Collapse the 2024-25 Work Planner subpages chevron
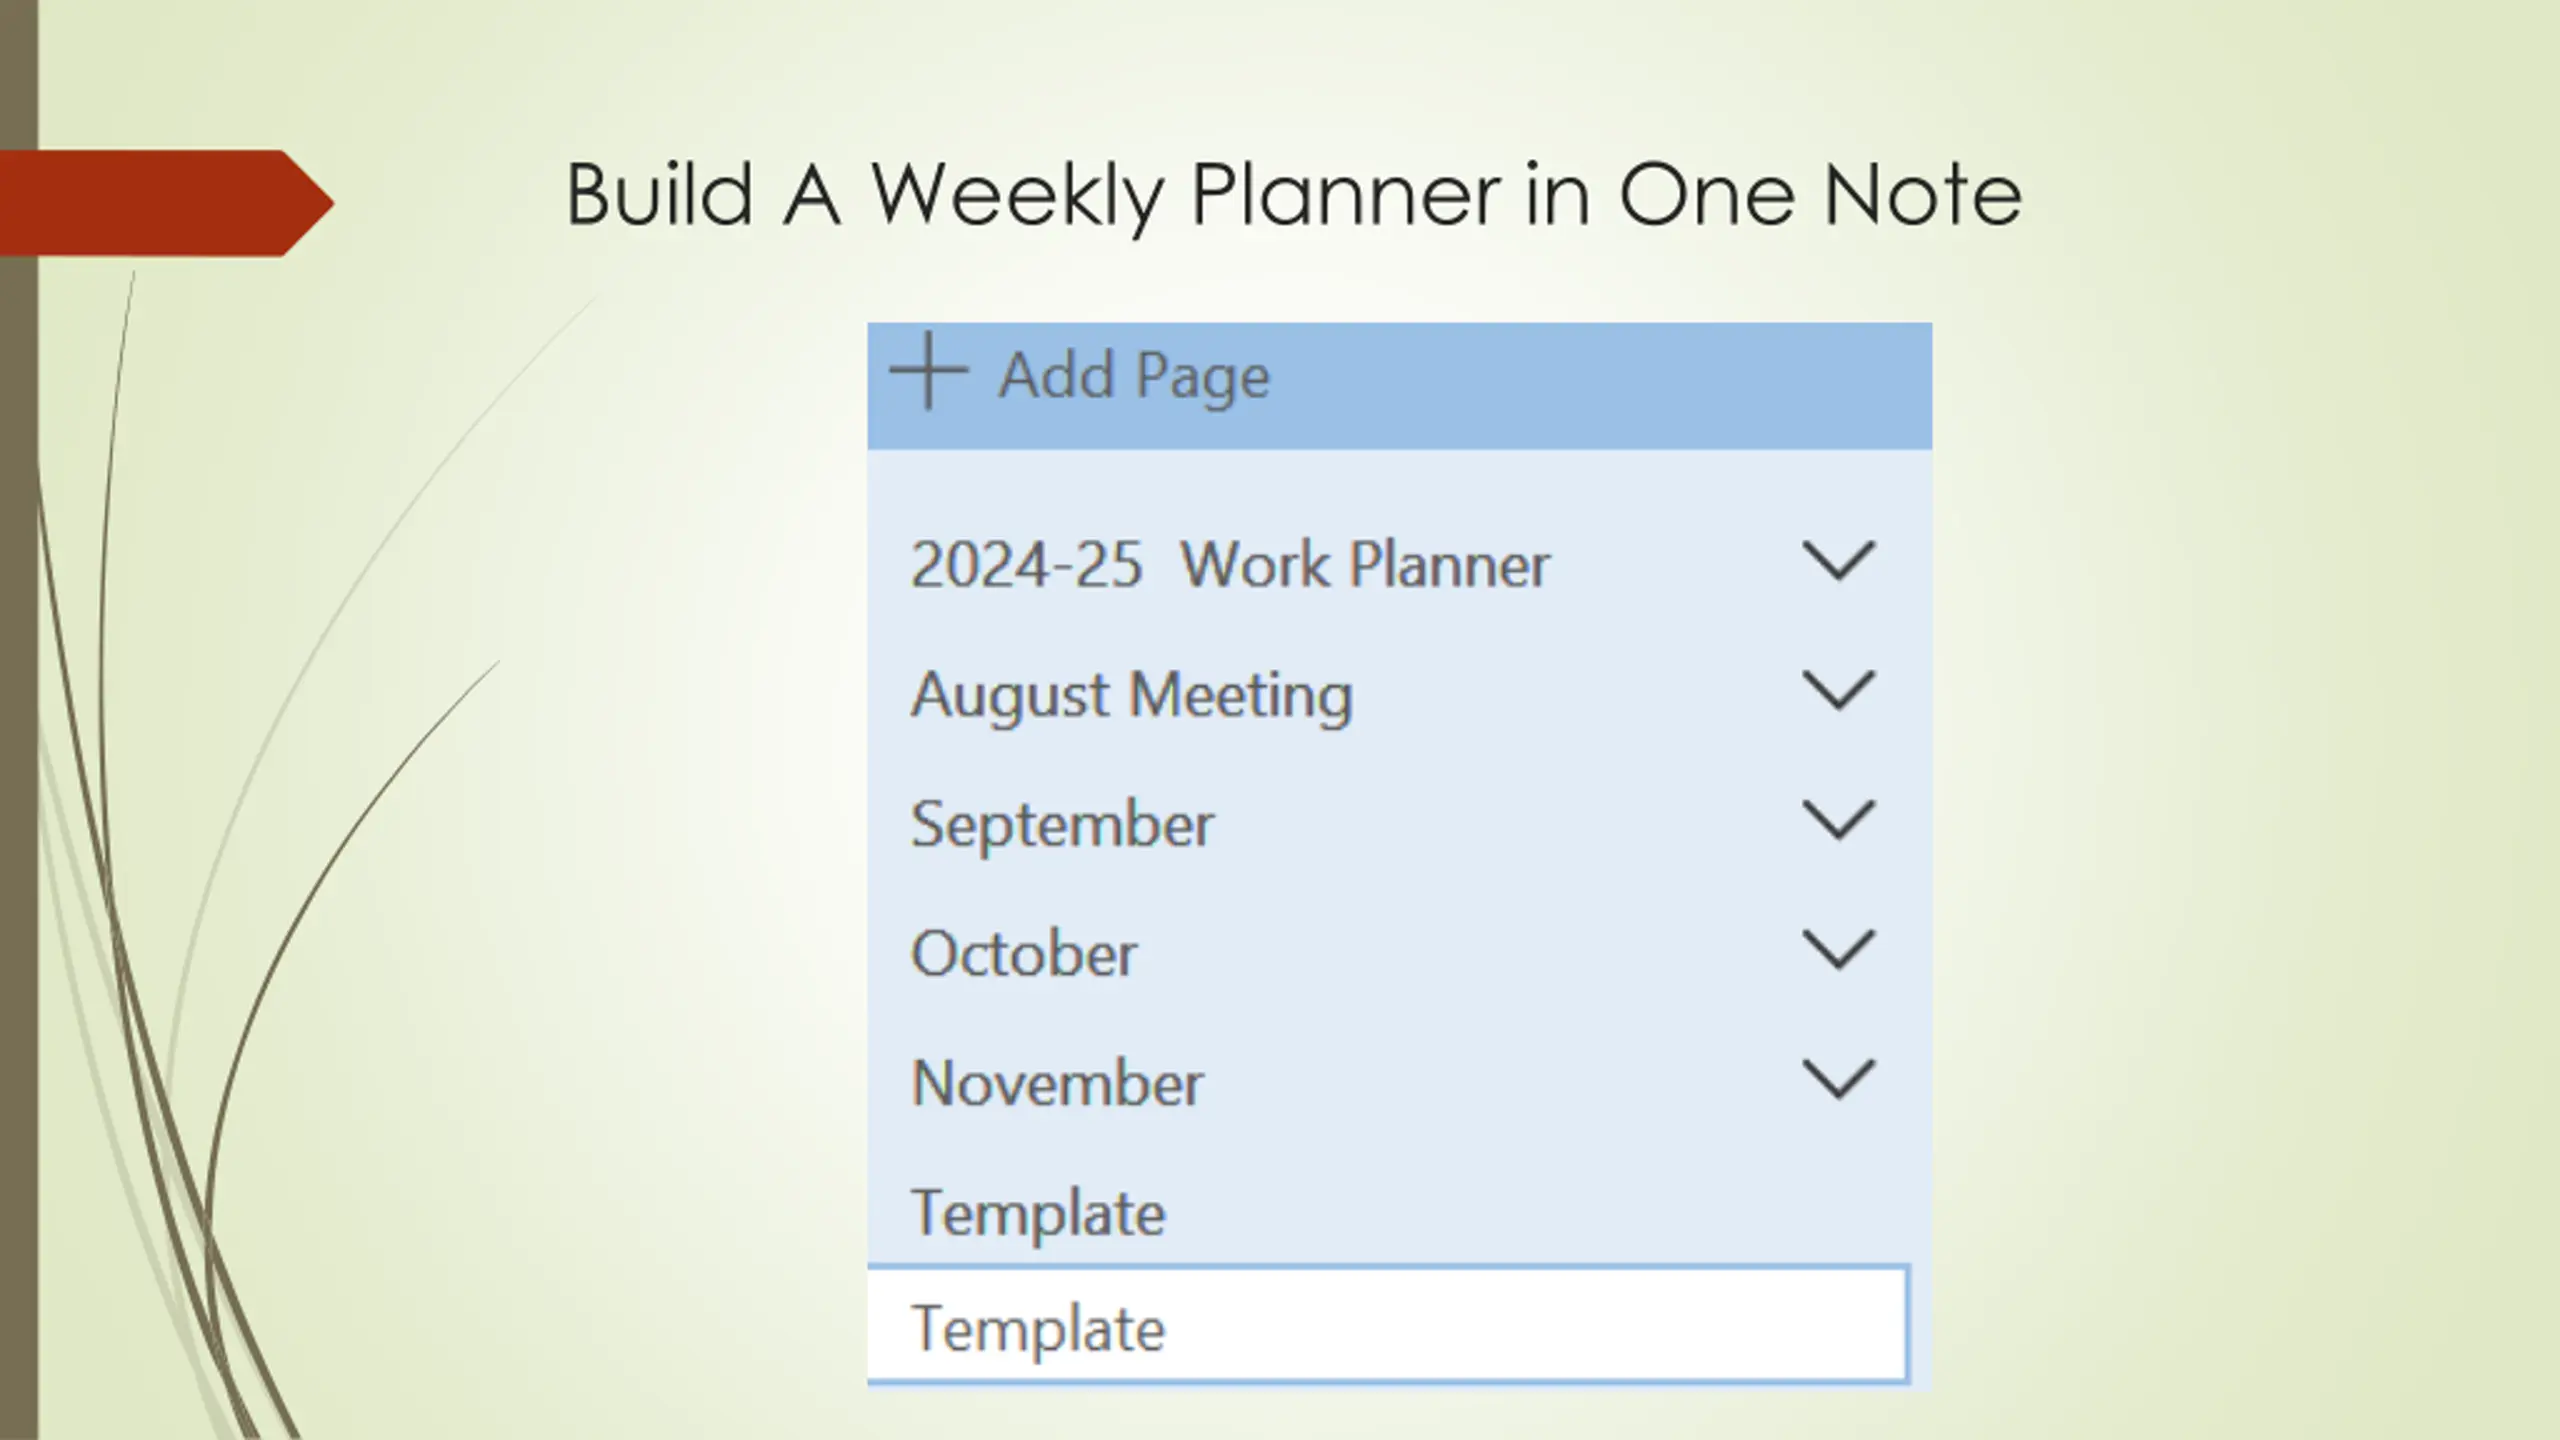This screenshot has width=2560, height=1440. (1837, 561)
